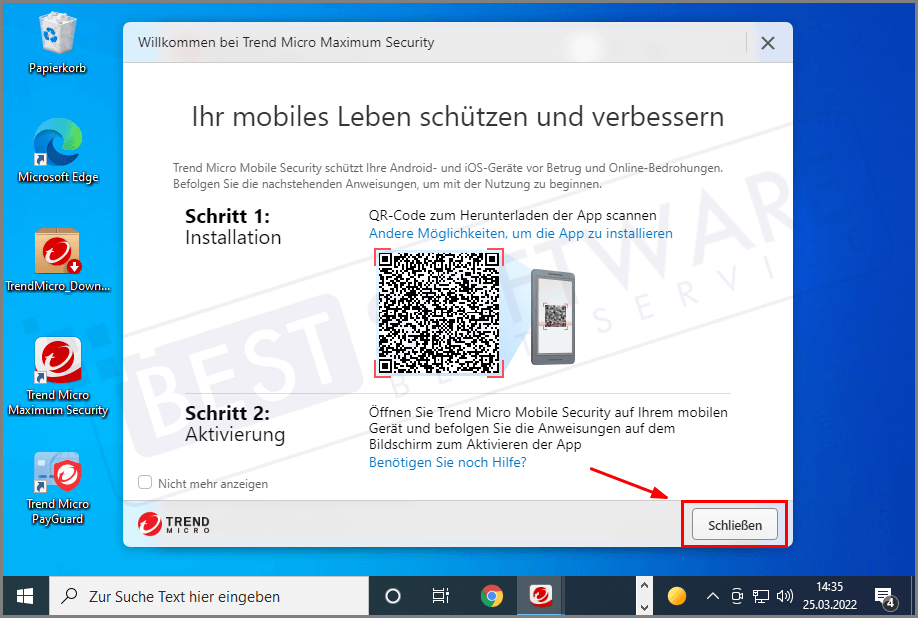Click the Trend Micro logo in the dialog footer

172,523
